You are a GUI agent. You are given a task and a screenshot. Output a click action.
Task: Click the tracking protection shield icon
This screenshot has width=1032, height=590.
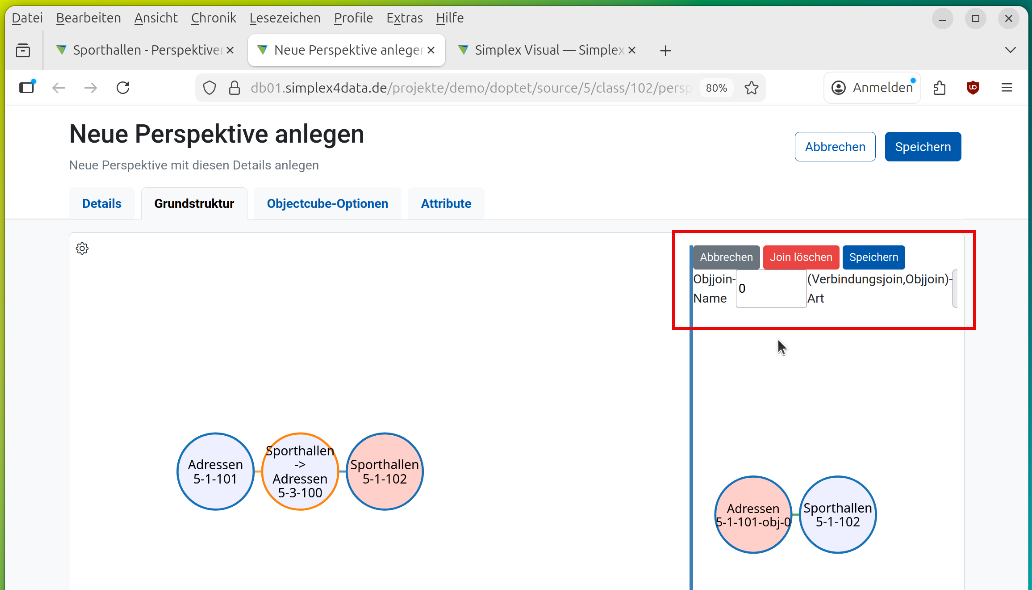tap(209, 88)
